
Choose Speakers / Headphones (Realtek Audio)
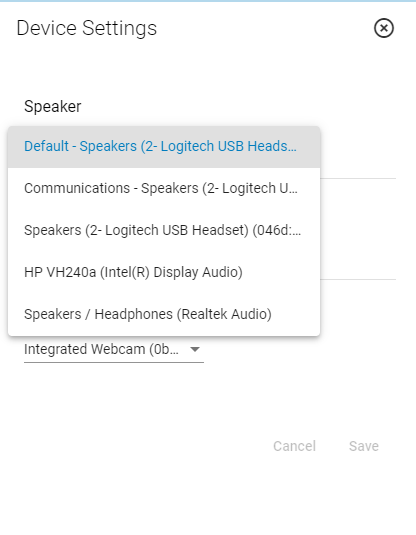click(164, 314)
